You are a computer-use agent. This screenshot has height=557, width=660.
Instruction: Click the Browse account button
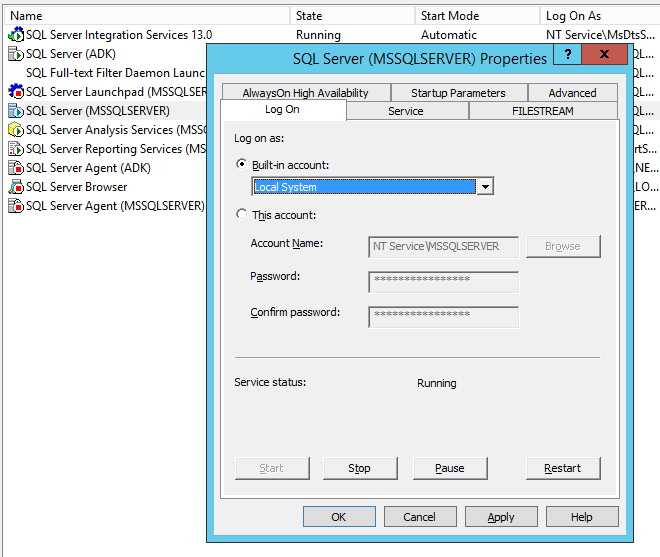(x=563, y=246)
